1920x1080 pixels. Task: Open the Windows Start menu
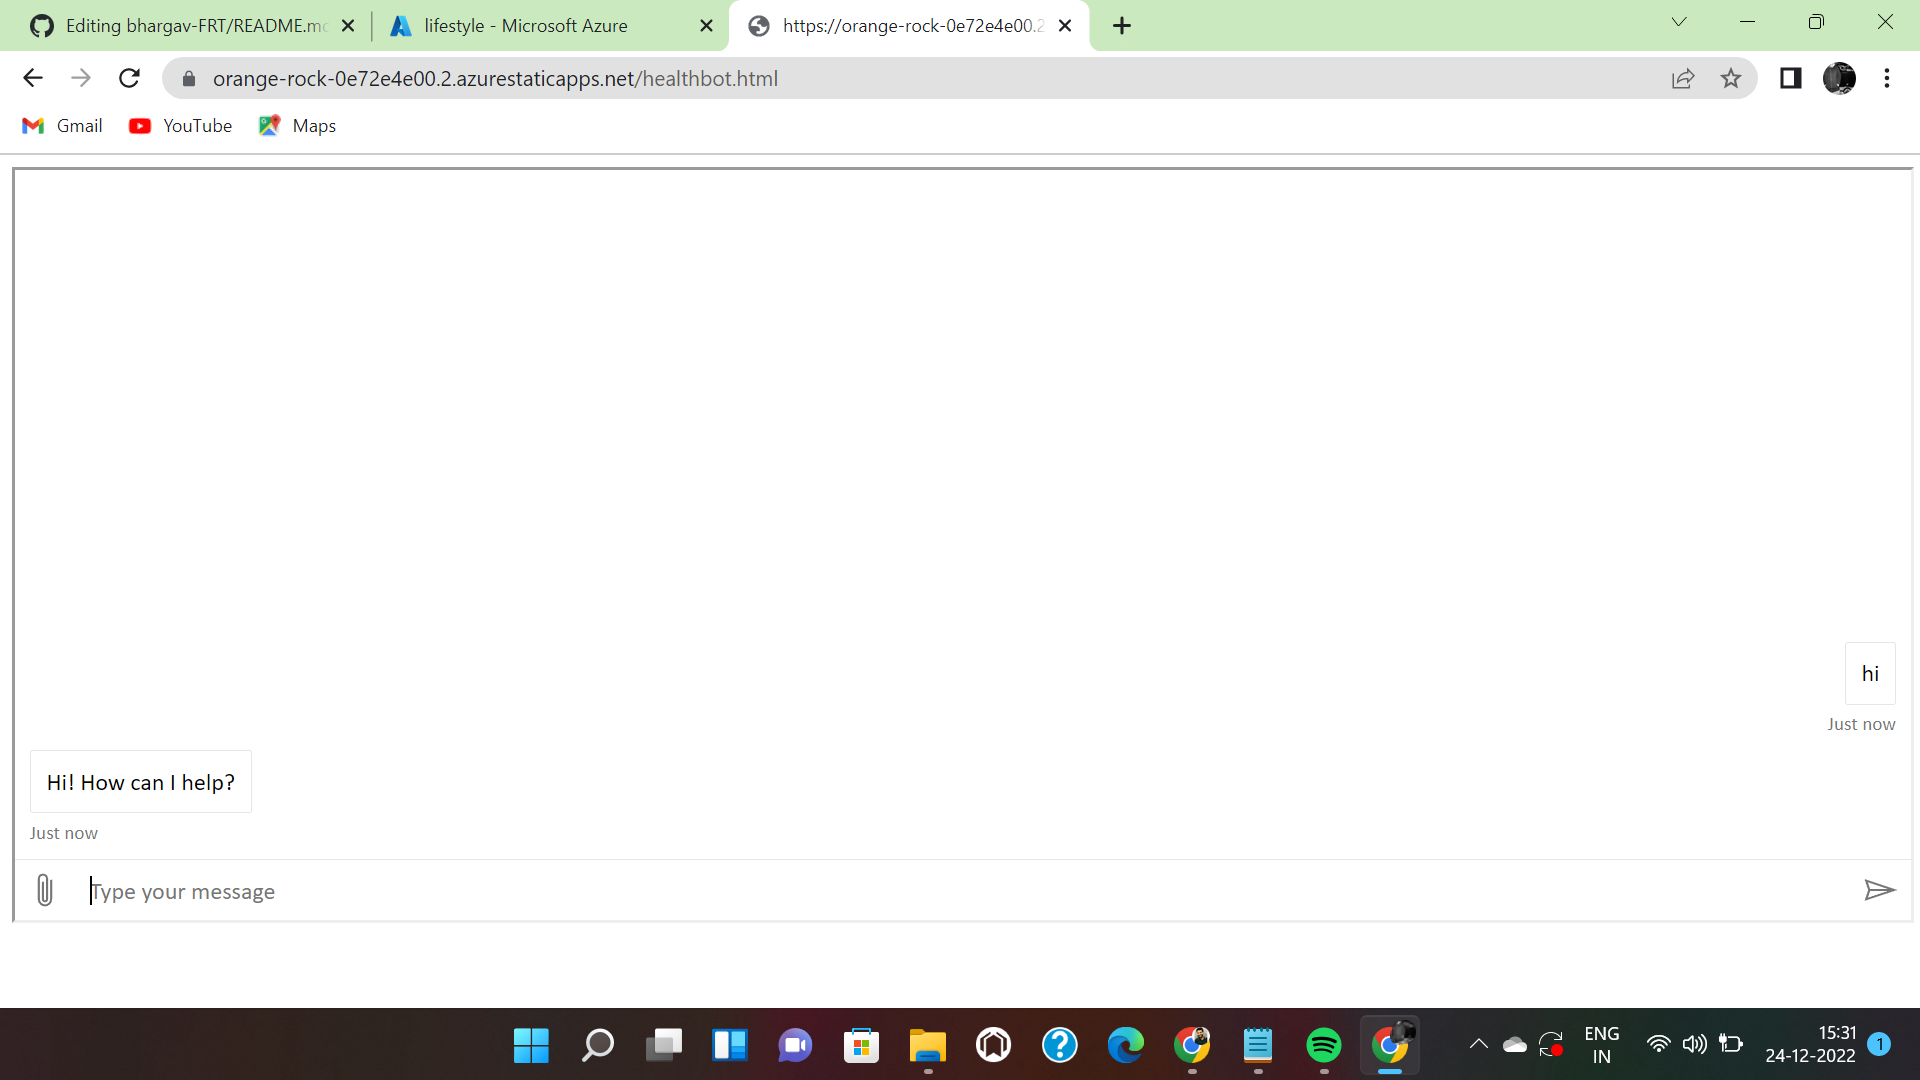(x=531, y=1046)
